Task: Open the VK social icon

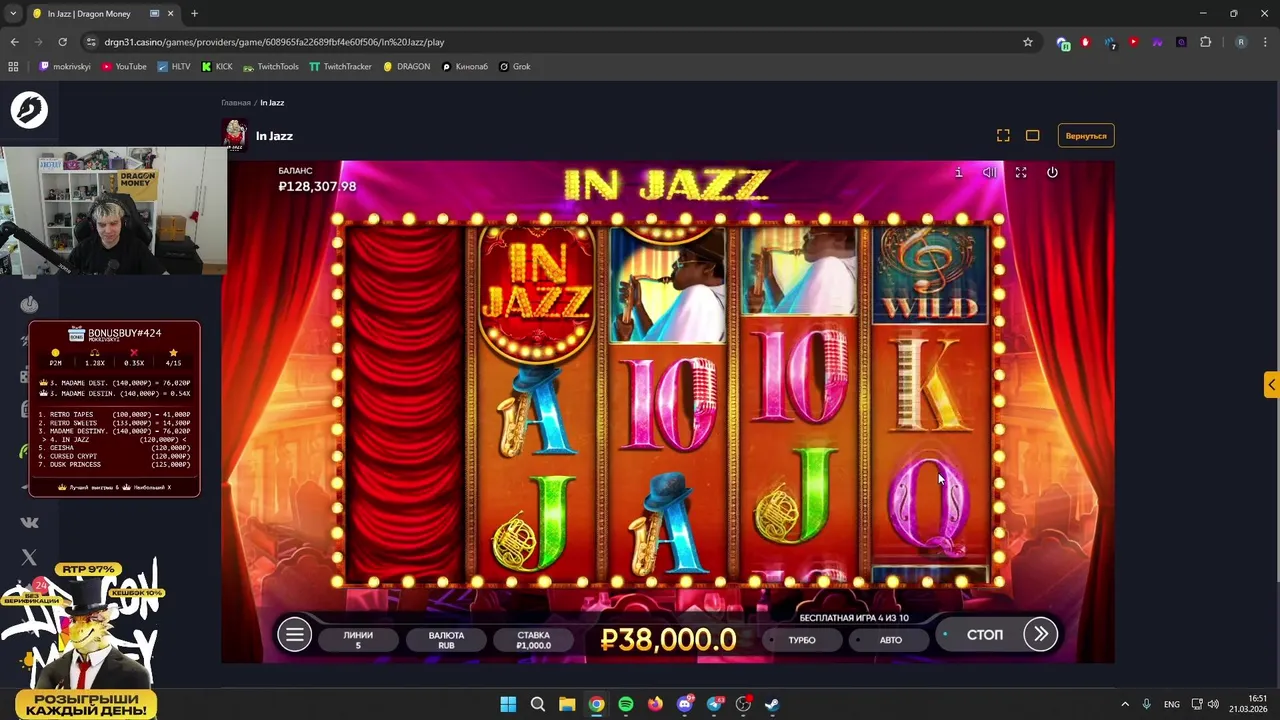Action: click(x=29, y=522)
